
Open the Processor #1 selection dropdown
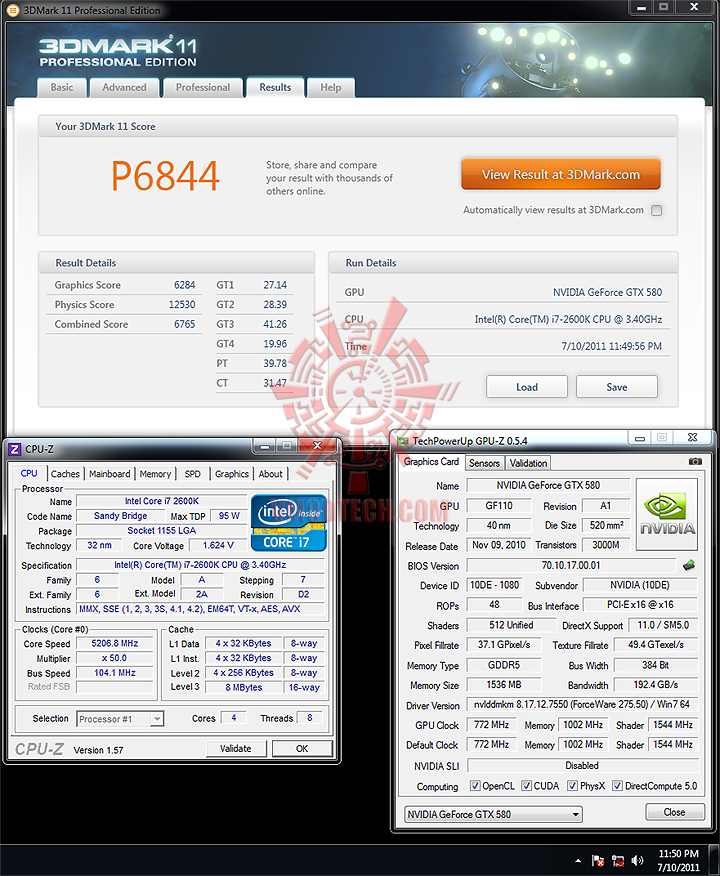tap(120, 719)
